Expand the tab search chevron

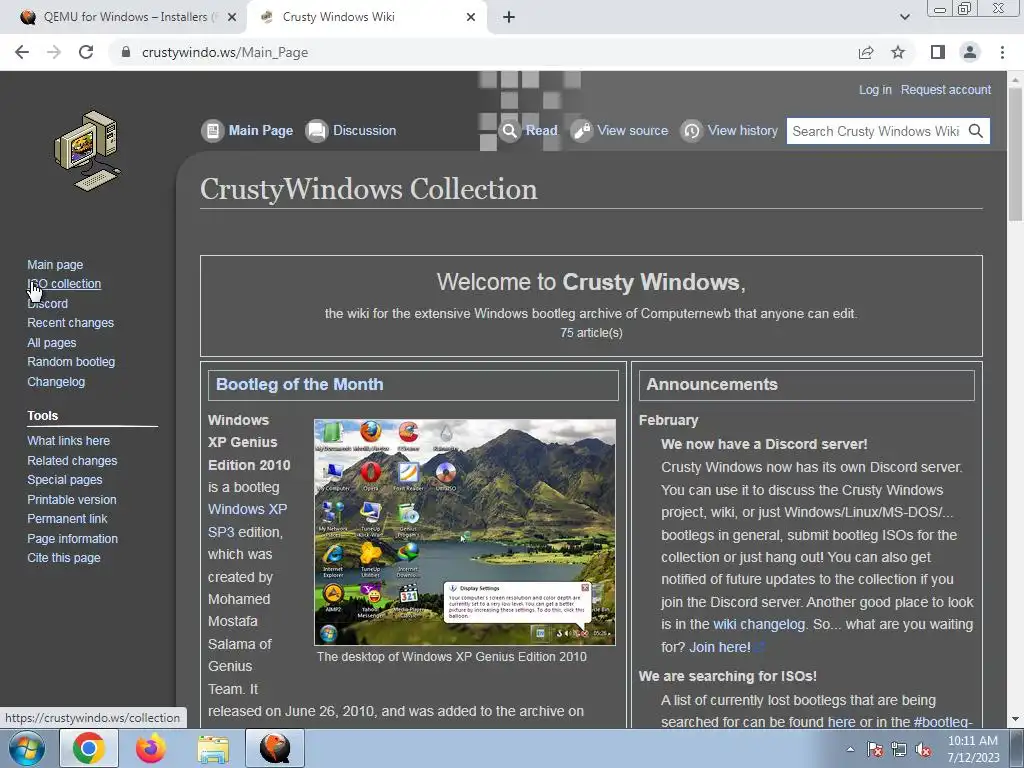pos(904,17)
